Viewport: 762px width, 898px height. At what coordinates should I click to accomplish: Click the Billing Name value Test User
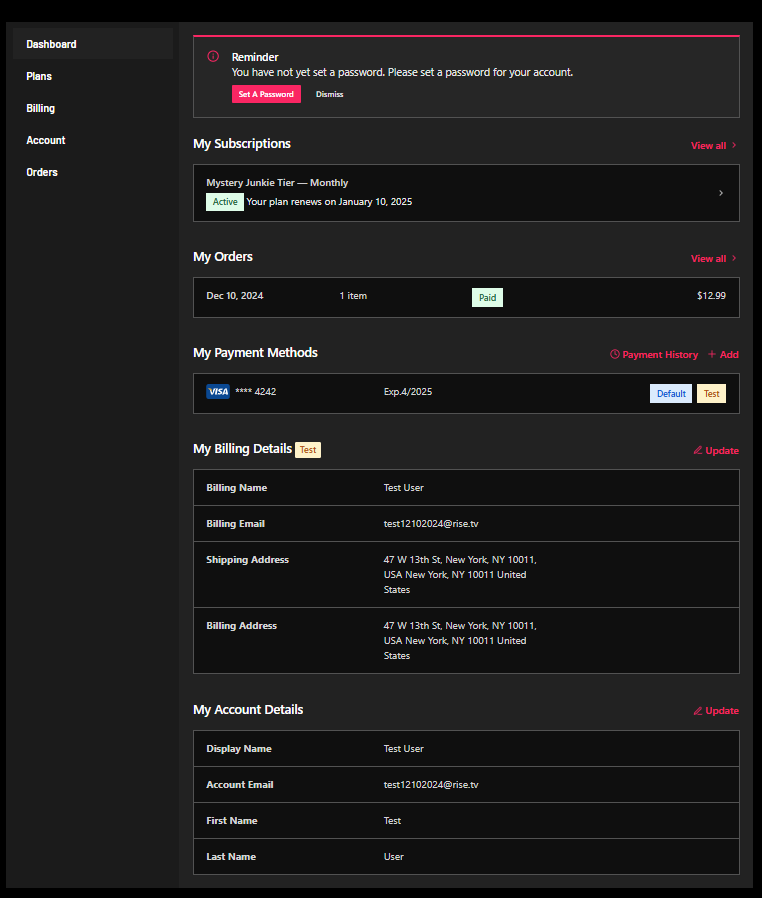pos(404,488)
